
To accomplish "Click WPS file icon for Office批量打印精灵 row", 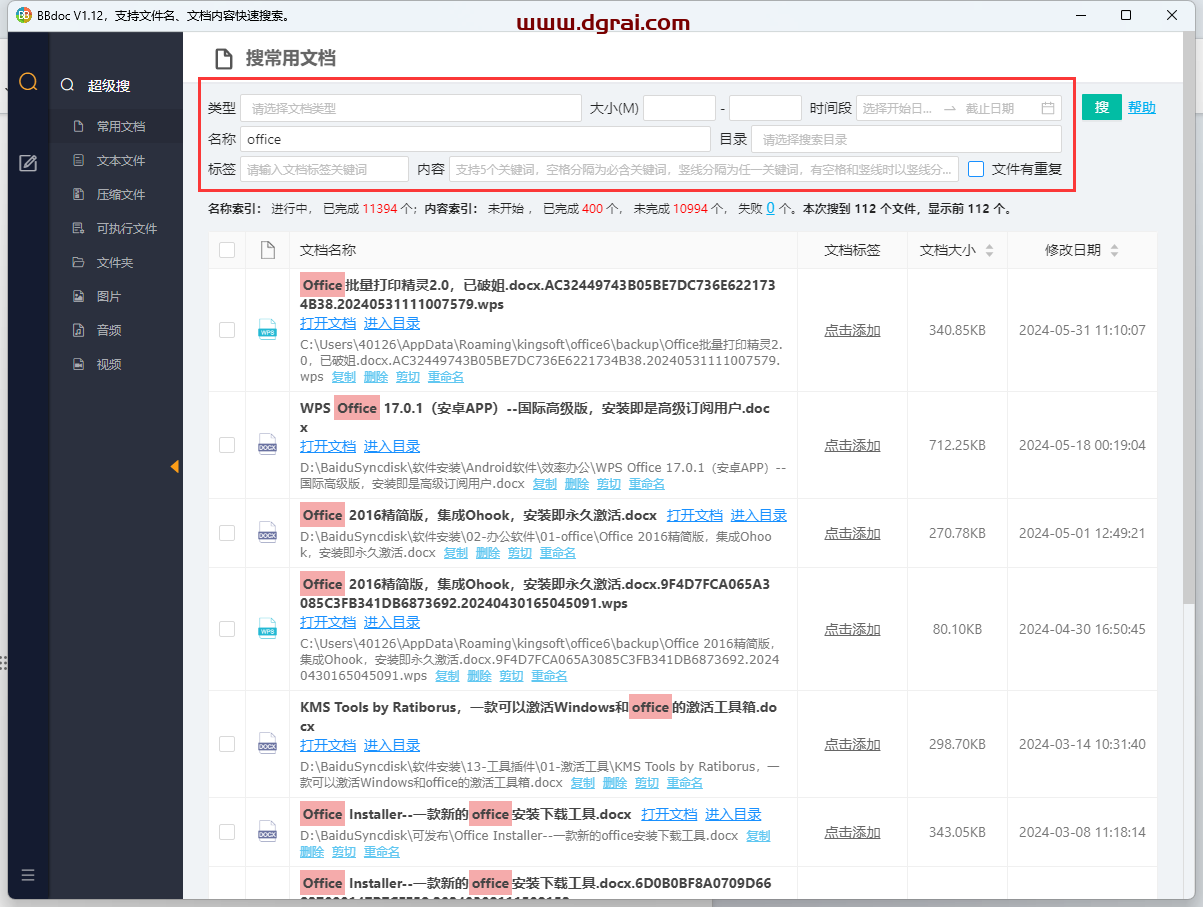I will (x=267, y=330).
